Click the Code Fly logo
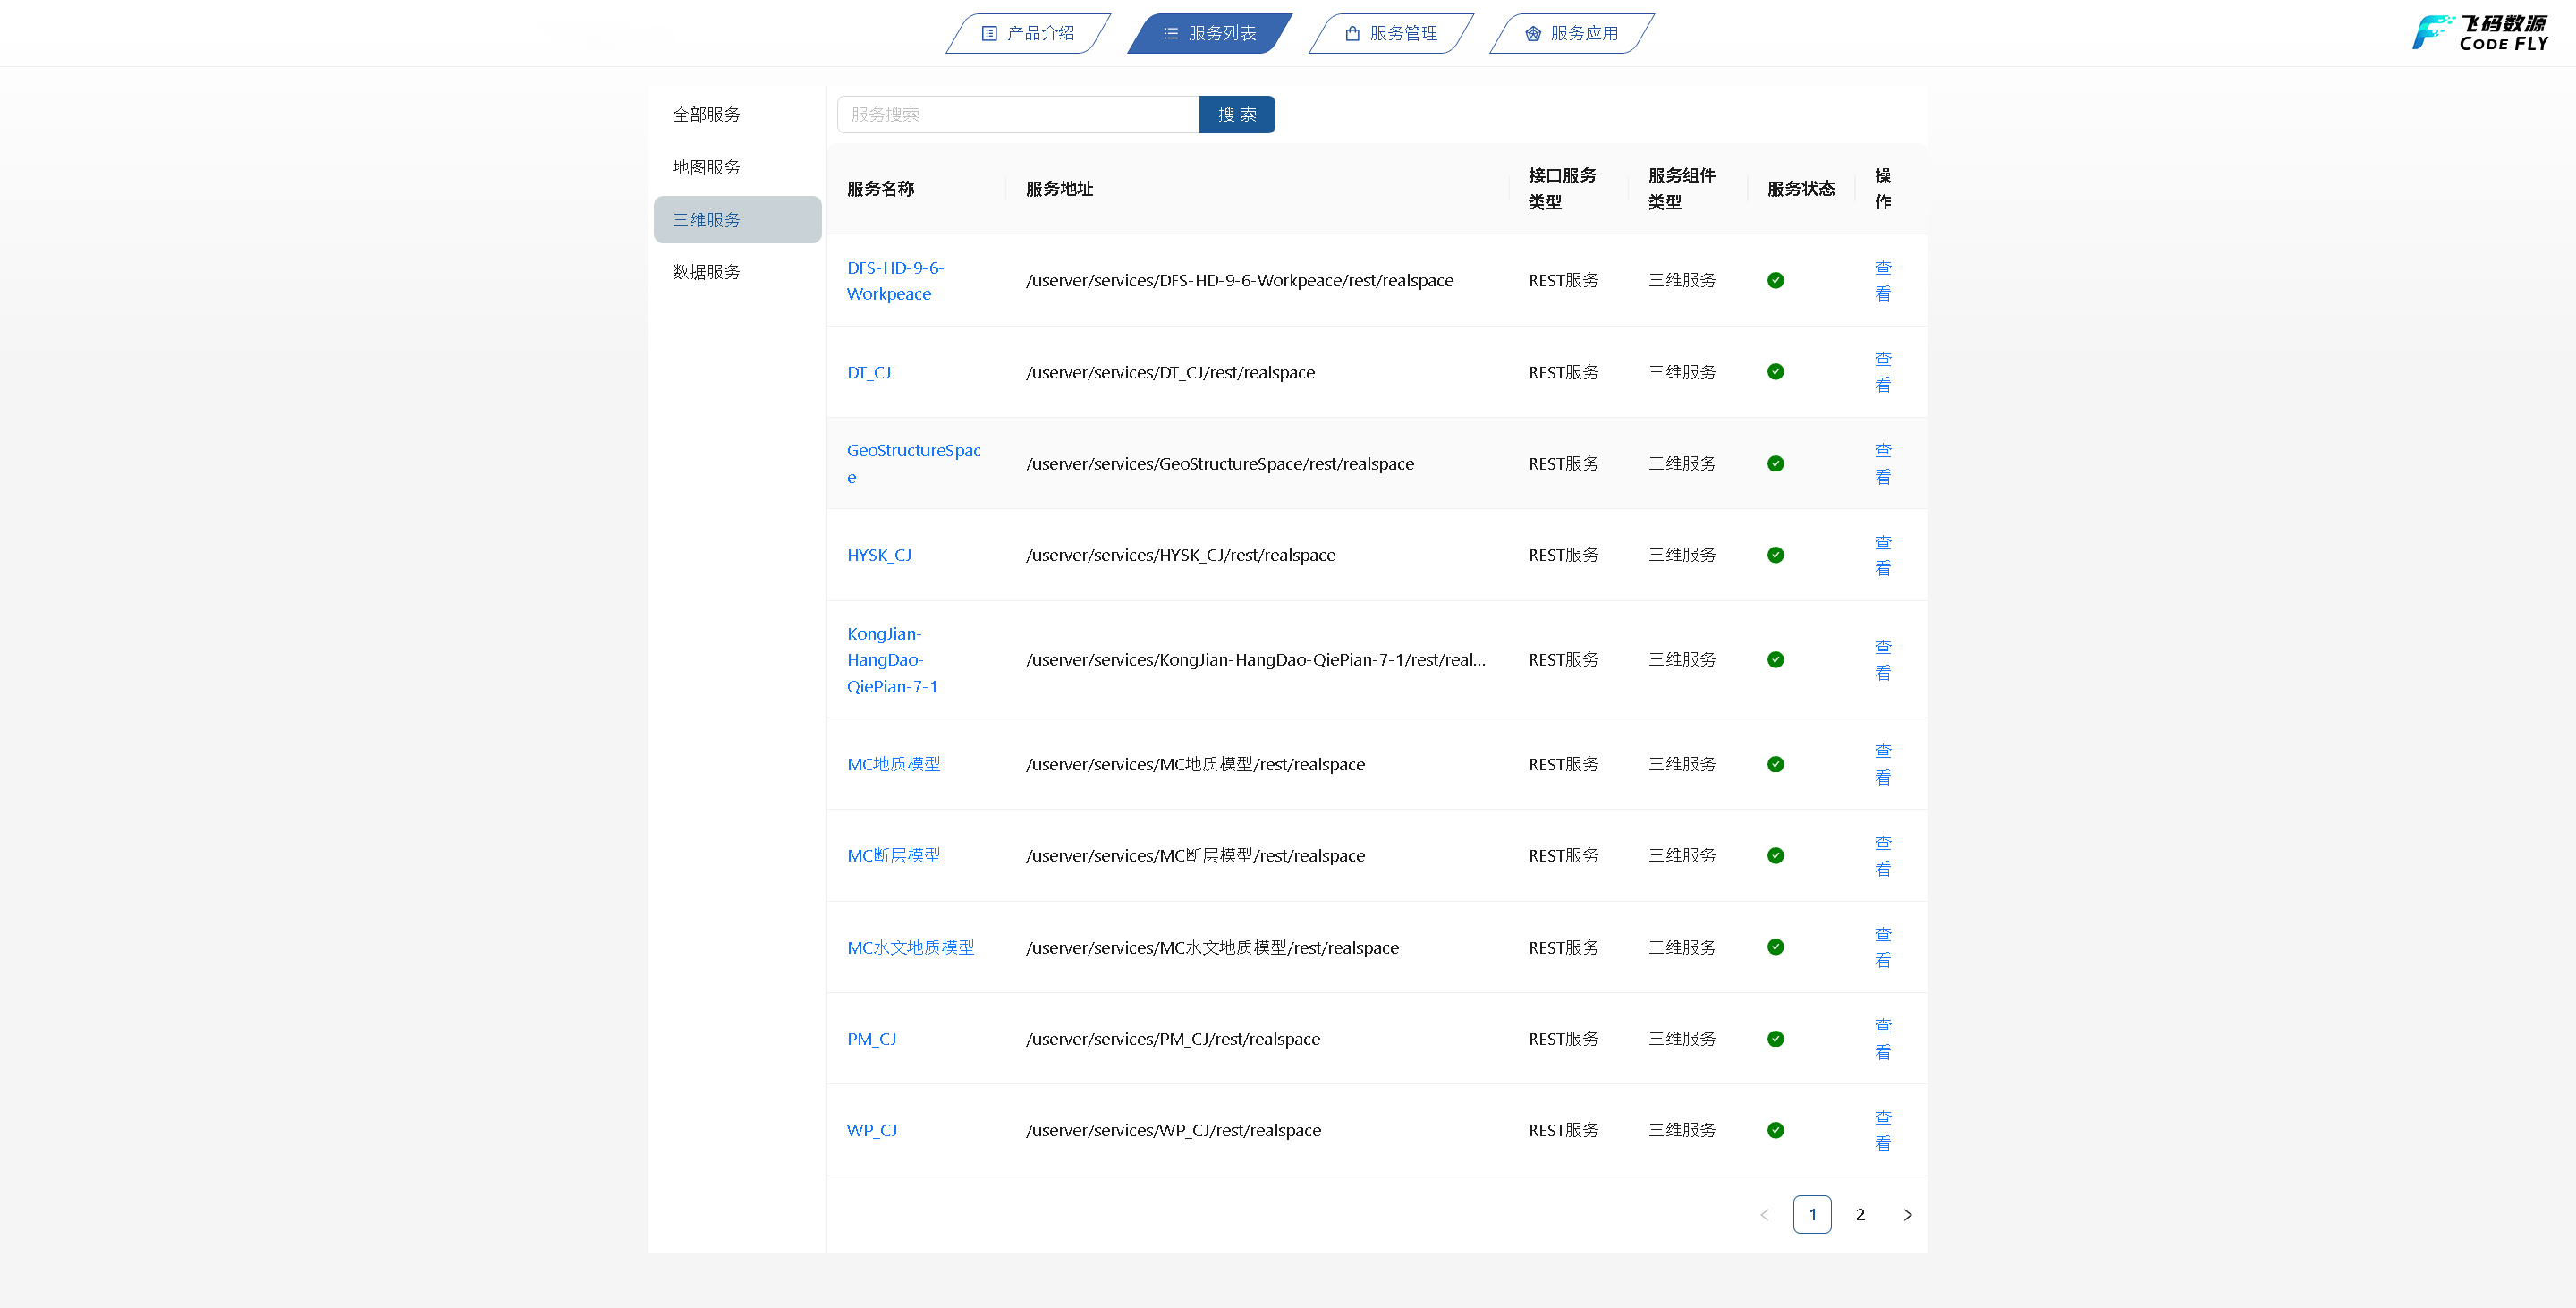Screen dimensions: 2576x1308 2479,33
